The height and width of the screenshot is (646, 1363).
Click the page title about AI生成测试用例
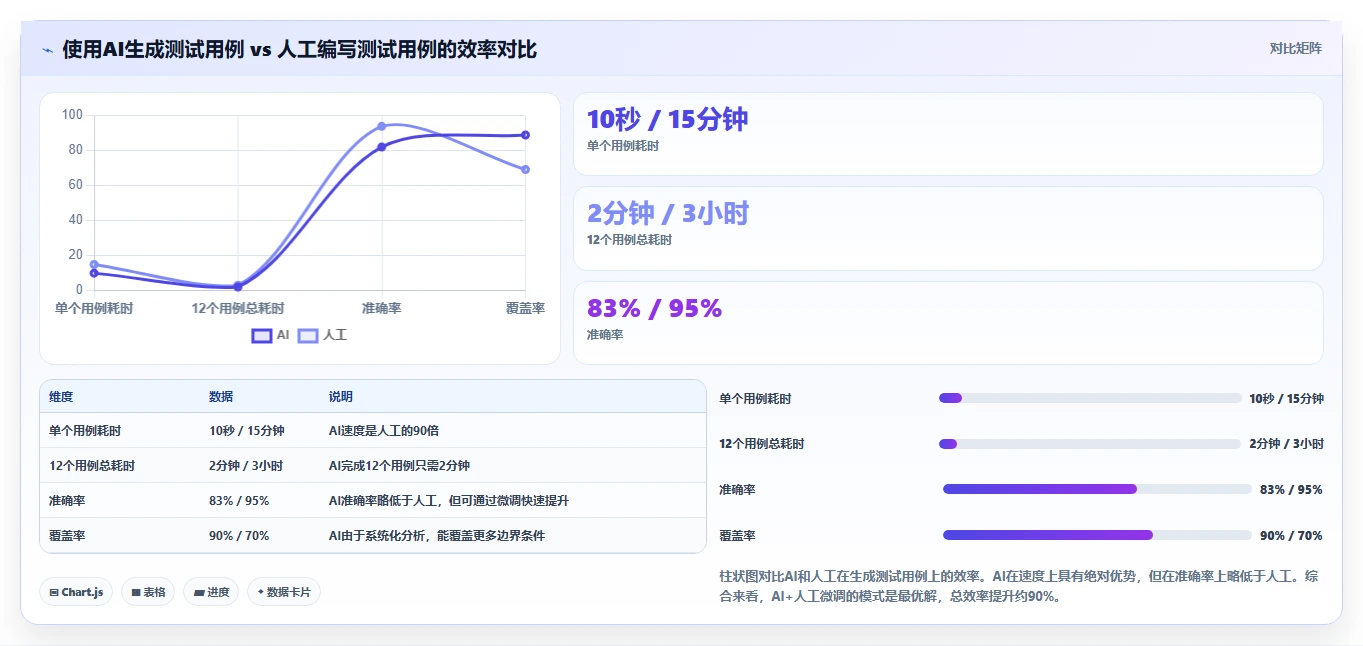299,49
